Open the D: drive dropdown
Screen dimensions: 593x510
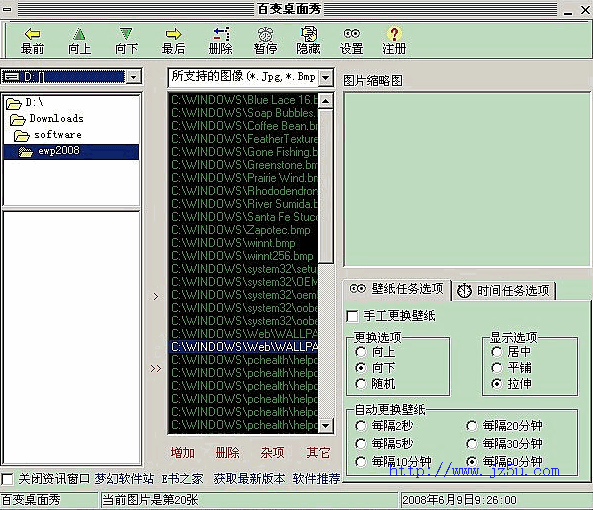133,77
